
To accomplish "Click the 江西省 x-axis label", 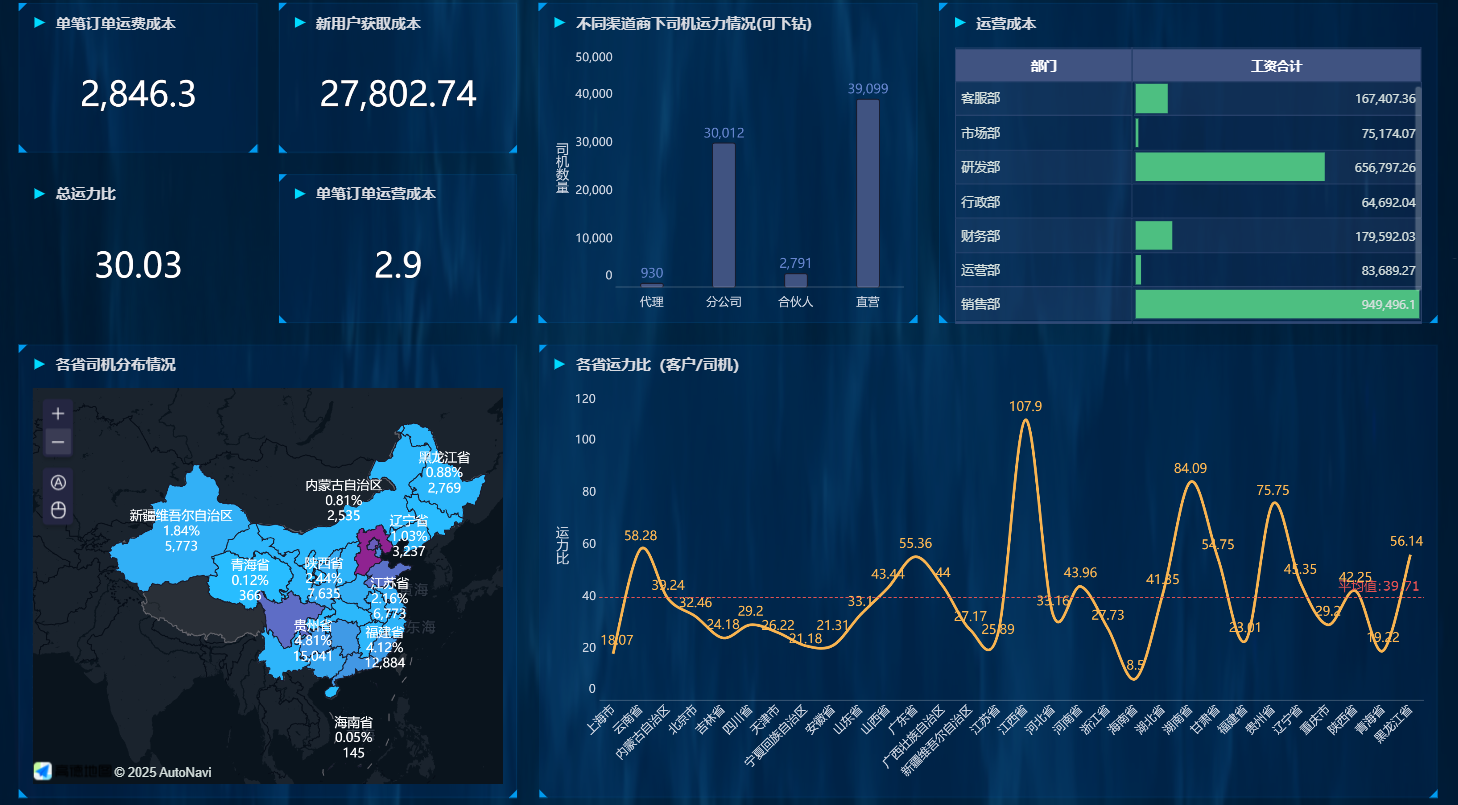I will click(1015, 722).
